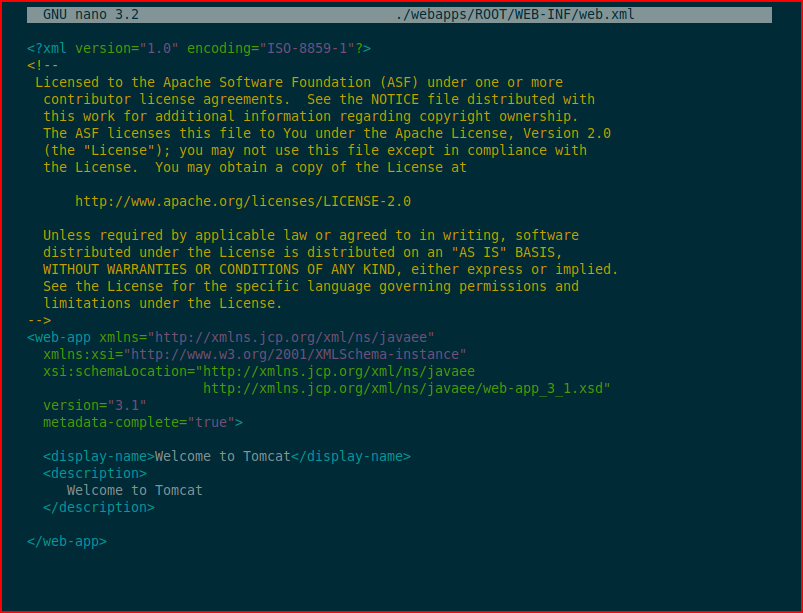
Task: Click the line 'See the License for the specific language'
Action: click(311, 286)
